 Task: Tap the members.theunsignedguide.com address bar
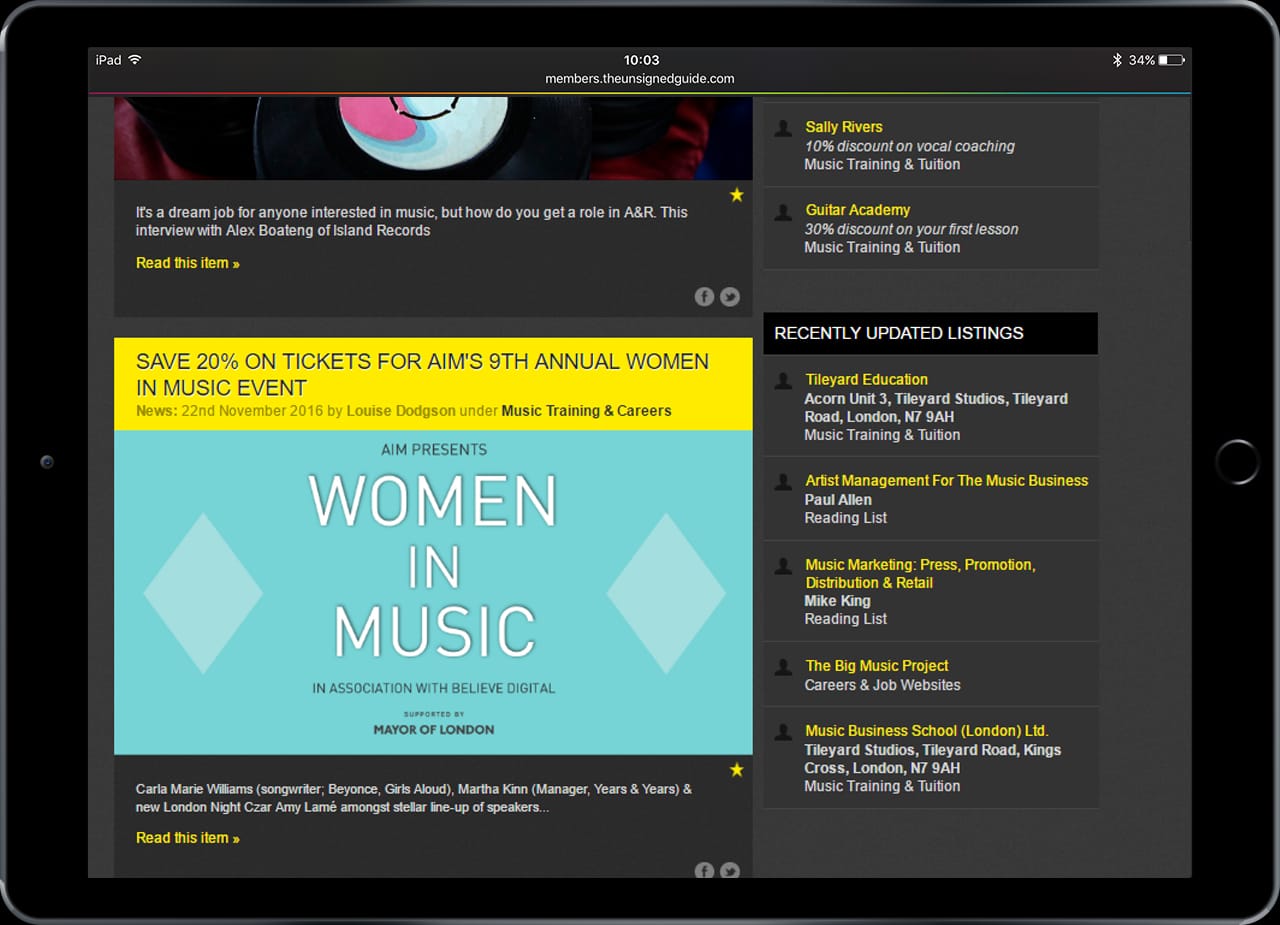coord(640,79)
